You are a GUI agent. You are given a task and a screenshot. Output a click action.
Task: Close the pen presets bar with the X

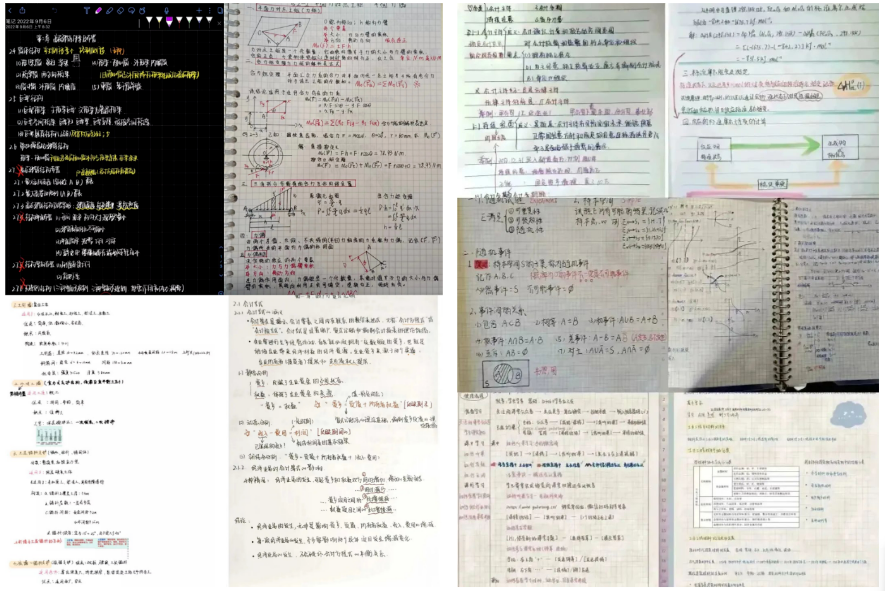(218, 22)
